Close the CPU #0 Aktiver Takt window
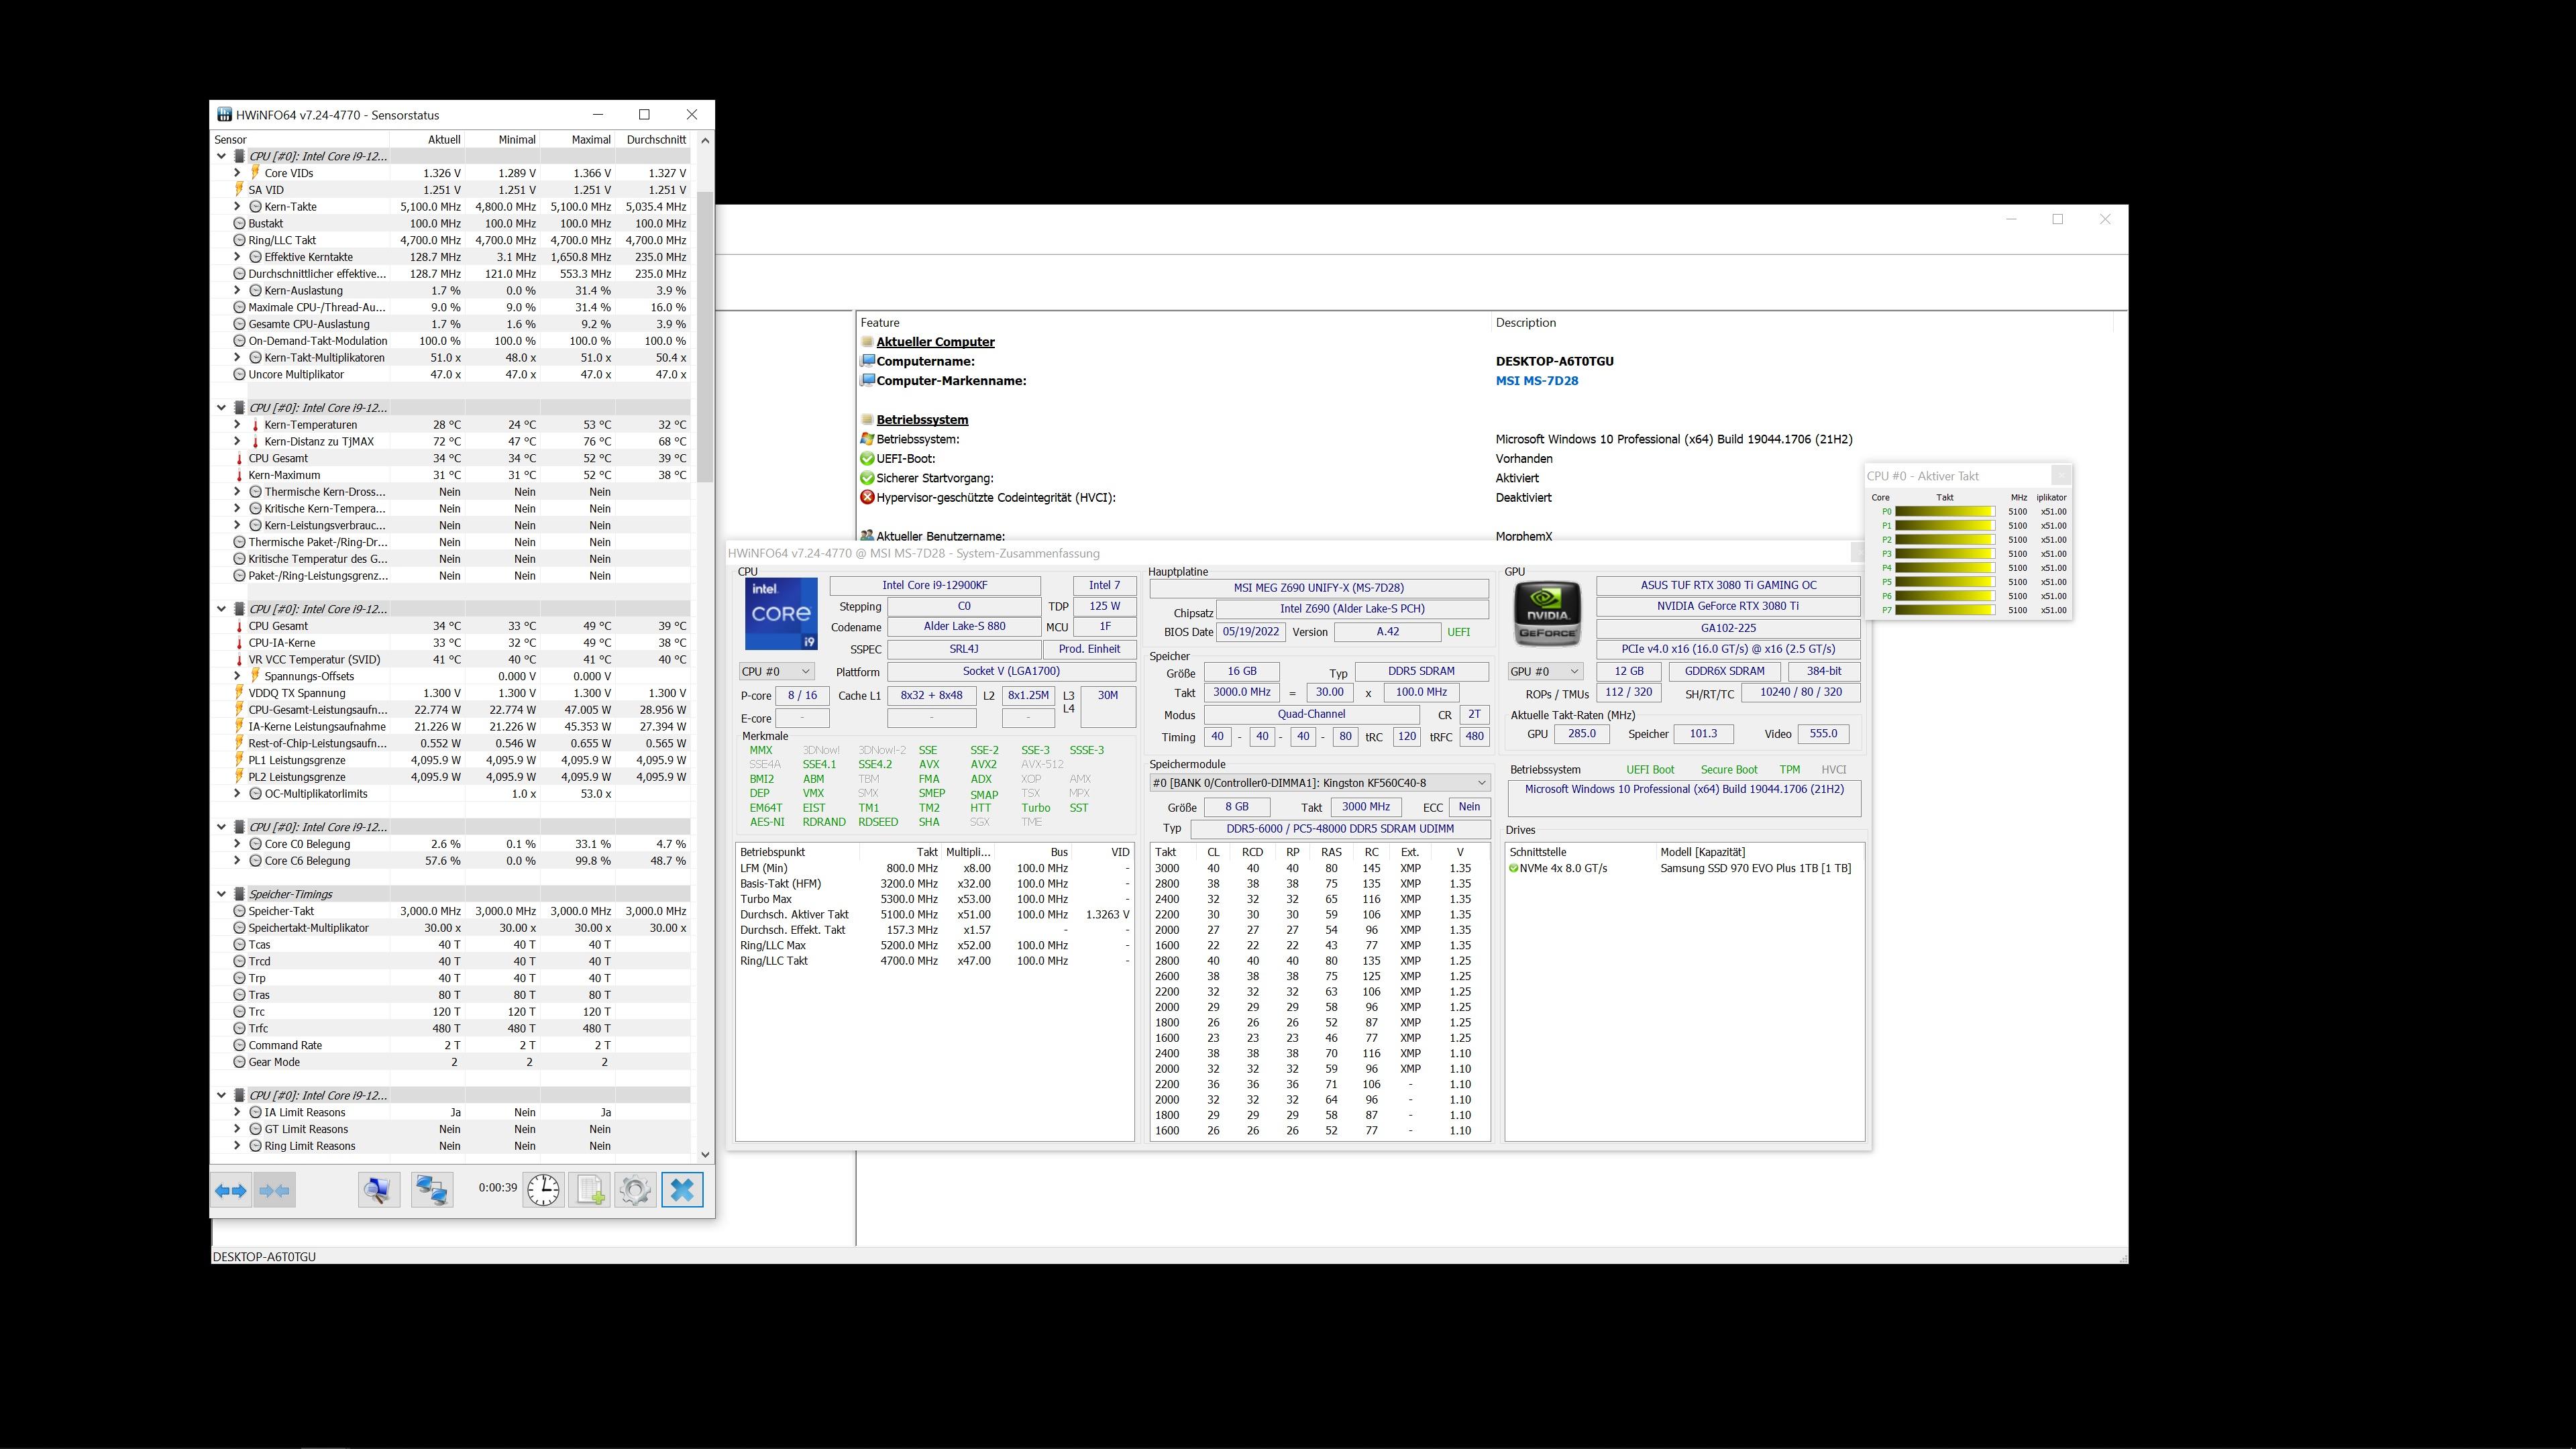 [x=2060, y=476]
